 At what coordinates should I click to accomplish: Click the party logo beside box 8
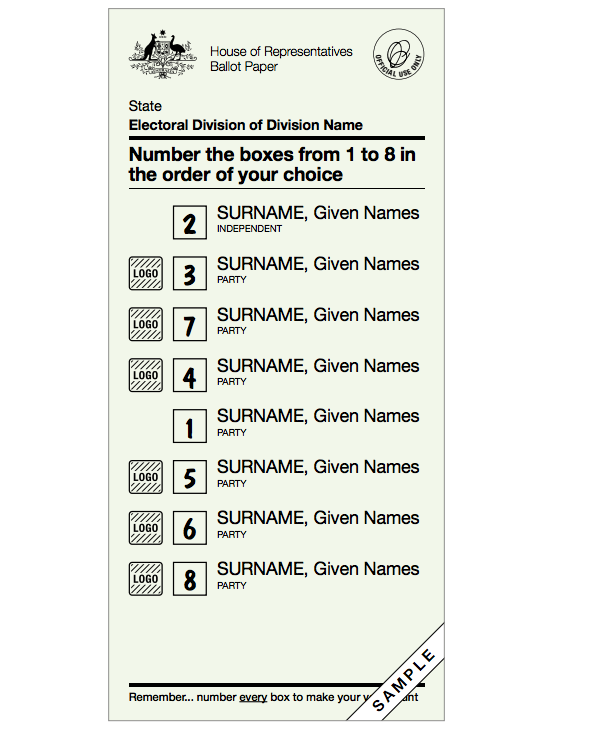(146, 579)
